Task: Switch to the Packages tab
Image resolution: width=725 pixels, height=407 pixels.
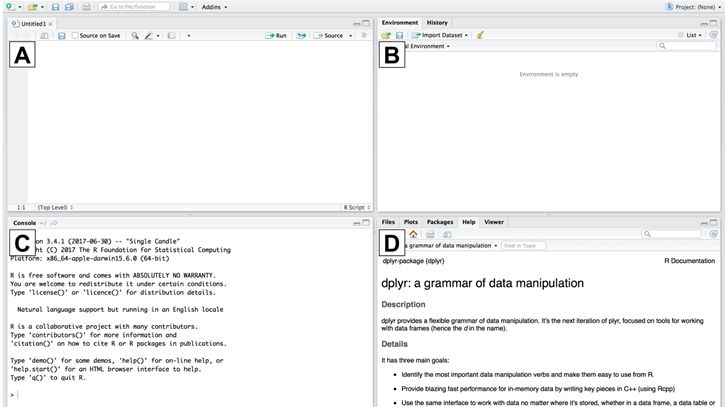Action: [x=440, y=222]
